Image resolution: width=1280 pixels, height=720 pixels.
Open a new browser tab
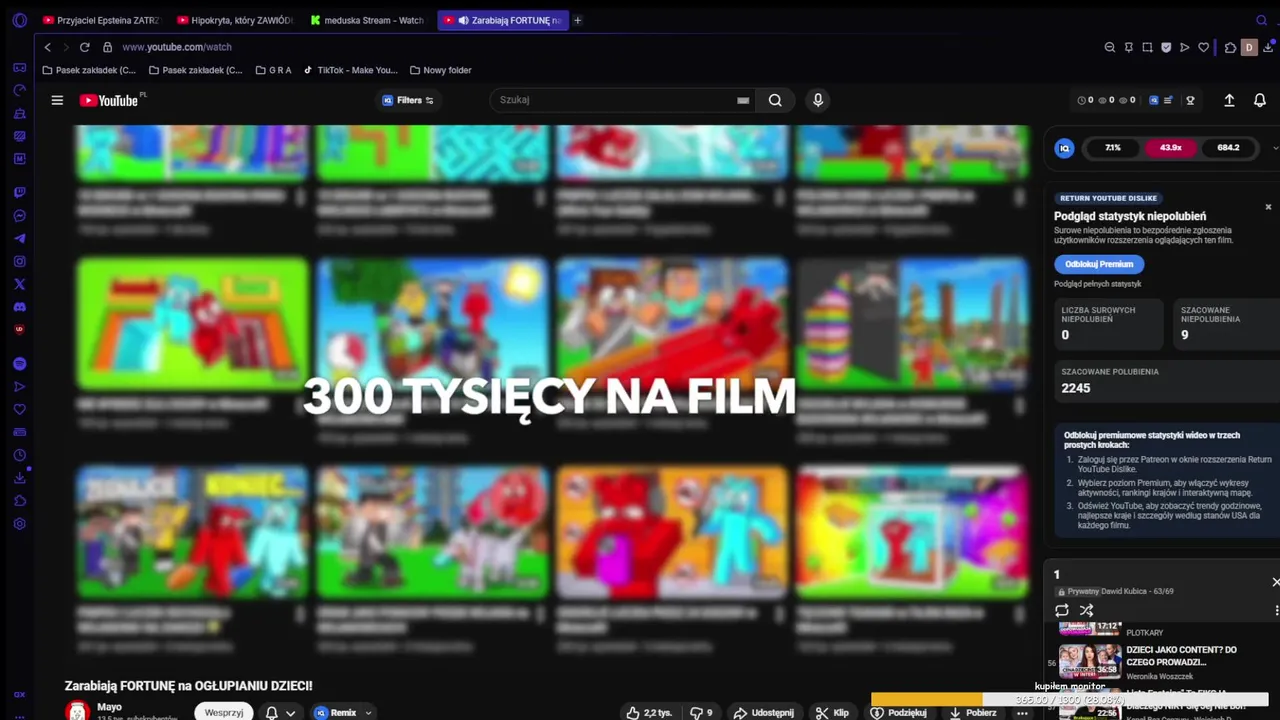pyautogui.click(x=577, y=20)
